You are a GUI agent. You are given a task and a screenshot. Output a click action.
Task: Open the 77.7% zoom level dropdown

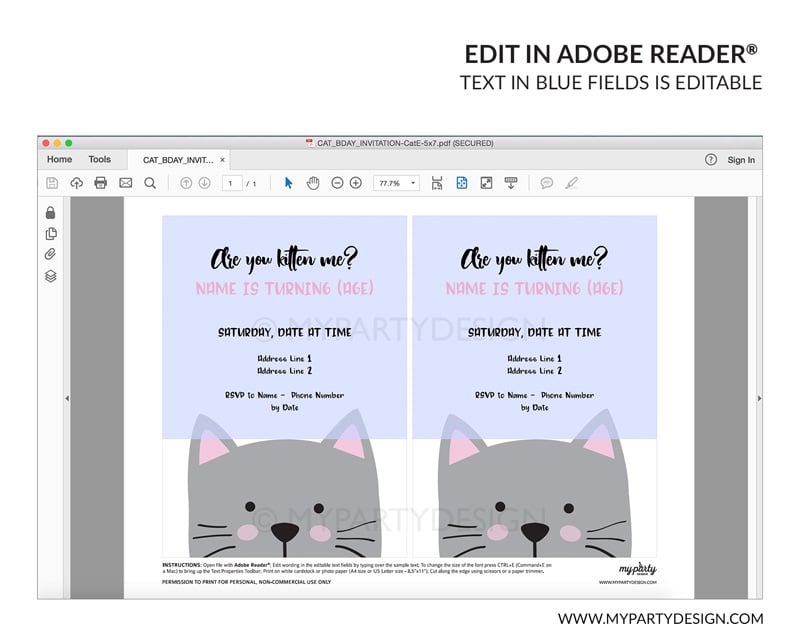(396, 183)
